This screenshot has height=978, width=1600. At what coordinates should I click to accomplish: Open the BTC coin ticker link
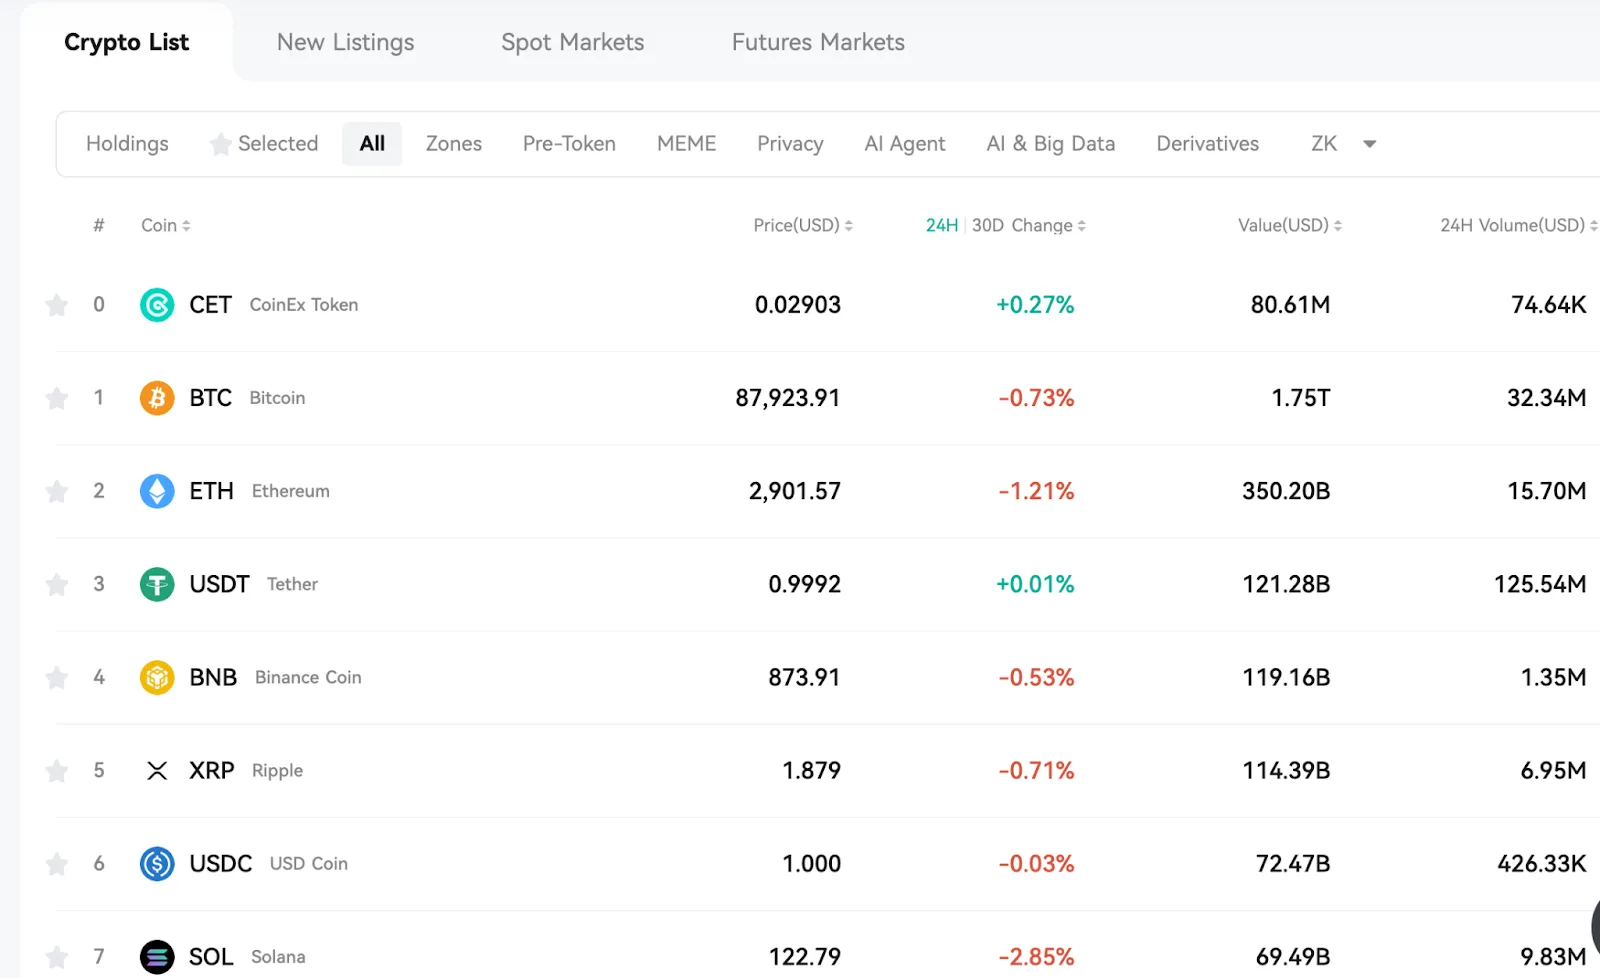click(210, 398)
